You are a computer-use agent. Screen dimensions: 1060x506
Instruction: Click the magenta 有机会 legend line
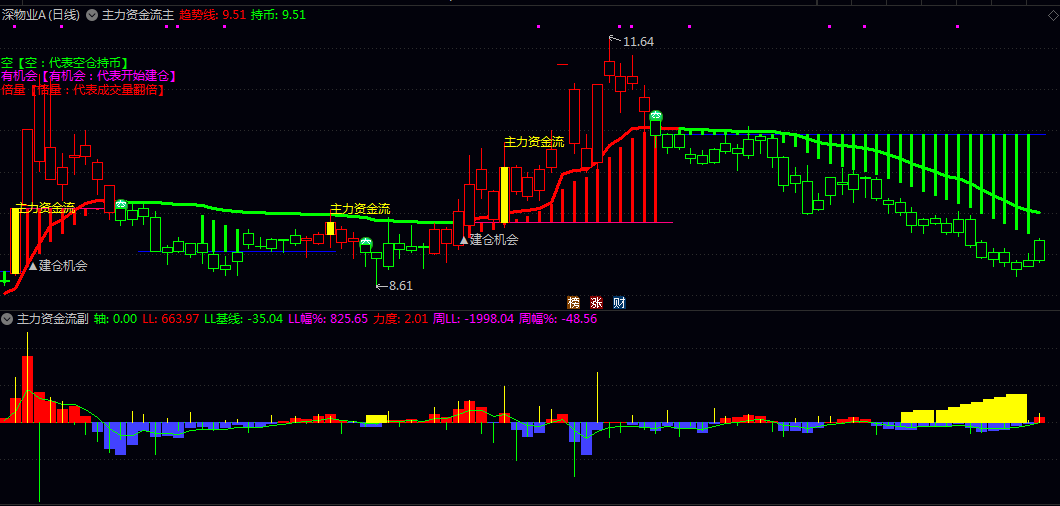[89, 76]
